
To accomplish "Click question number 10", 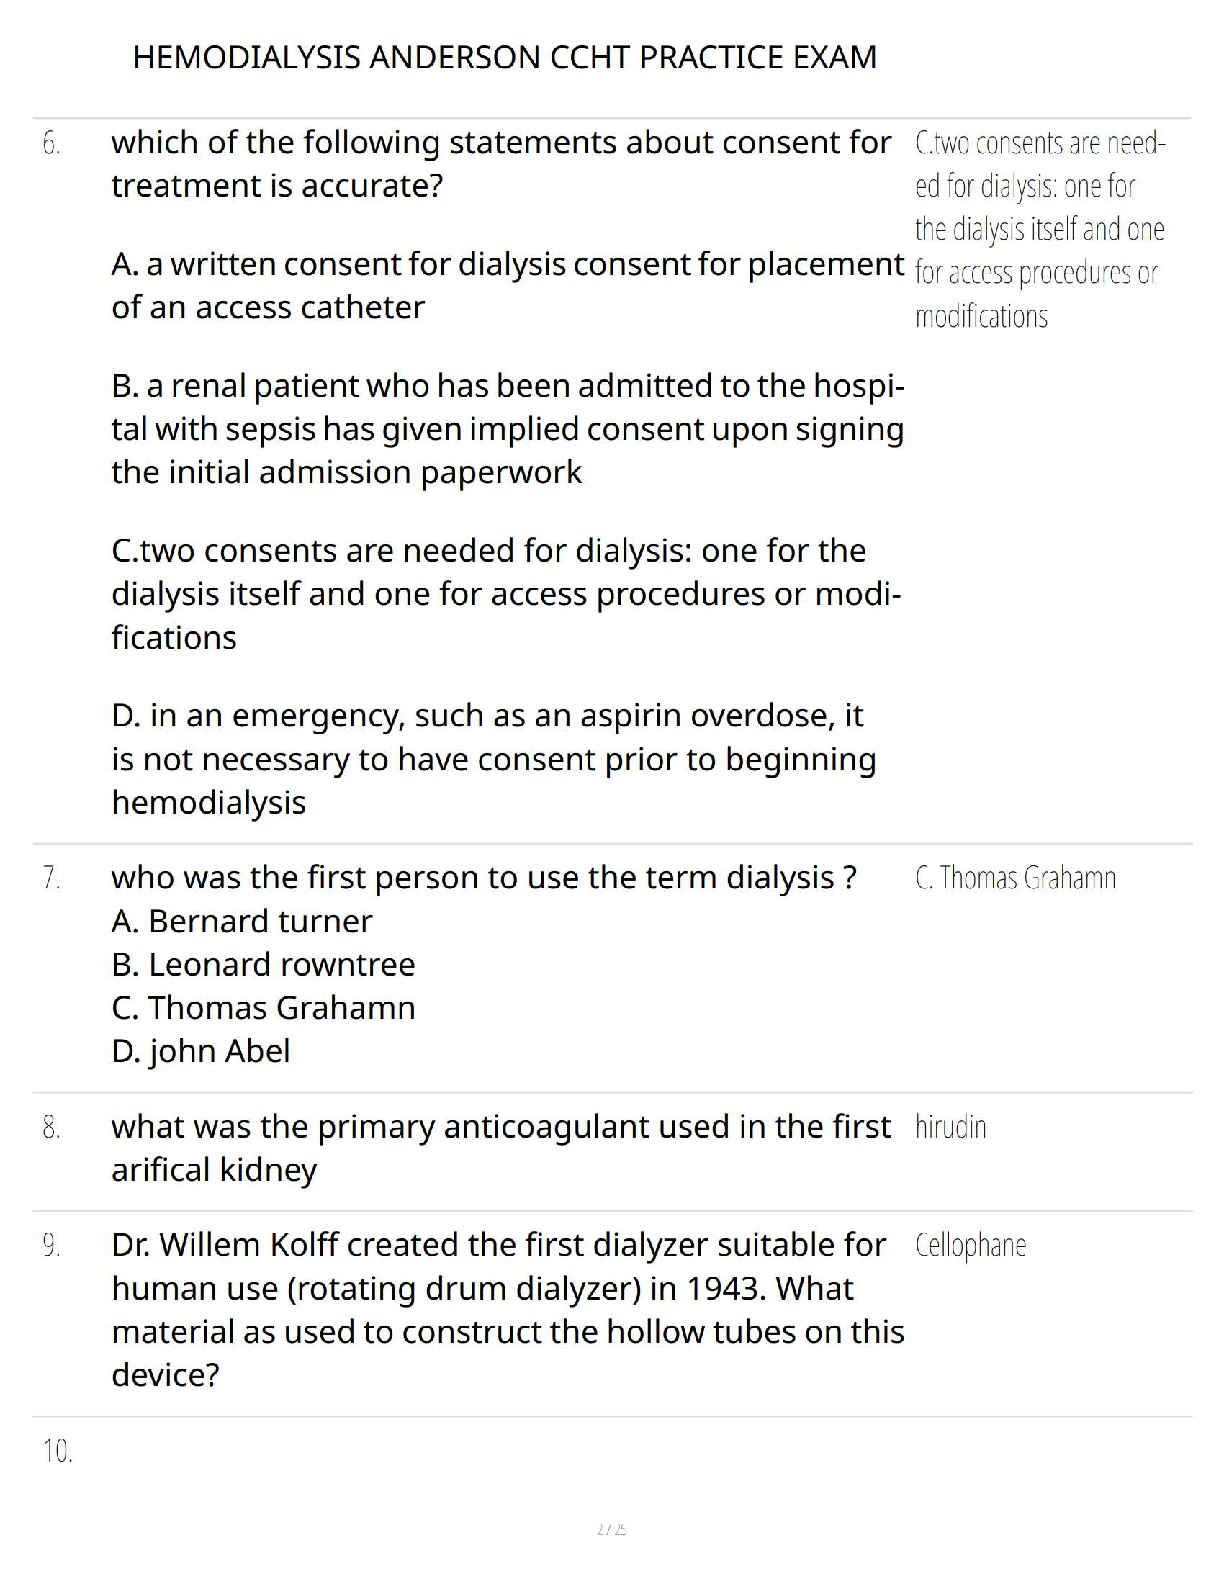I will [x=58, y=1451].
